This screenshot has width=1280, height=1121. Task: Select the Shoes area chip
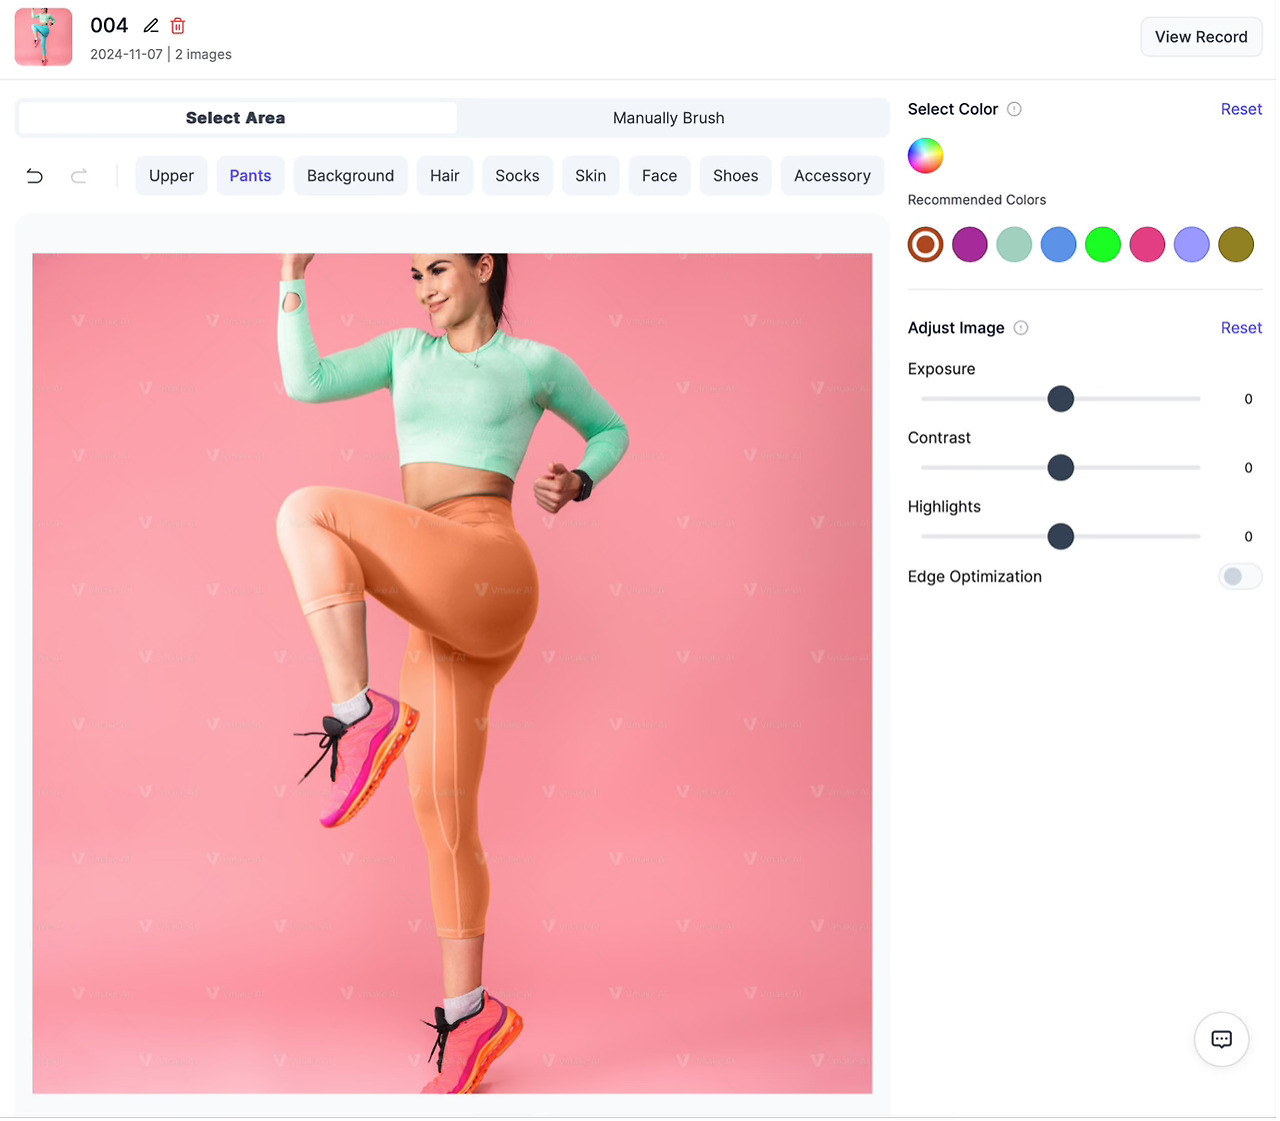click(735, 176)
